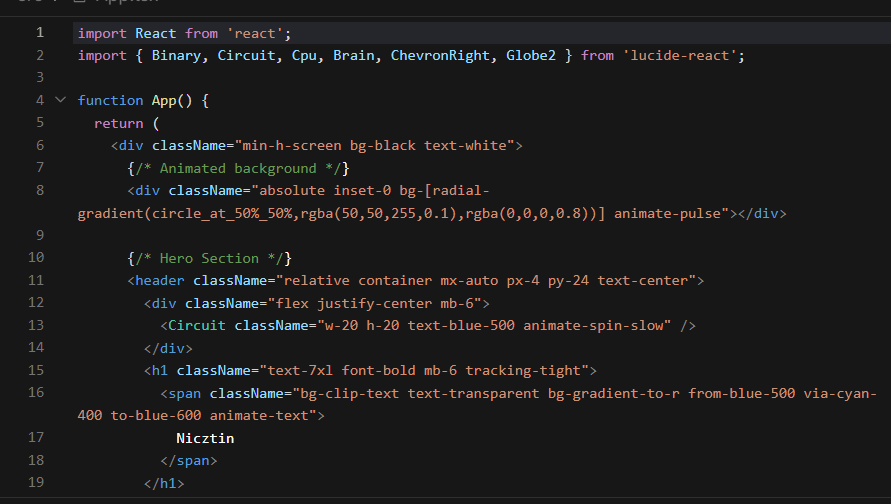
Task: Select line number 16 in the gutter
Action: 36,392
